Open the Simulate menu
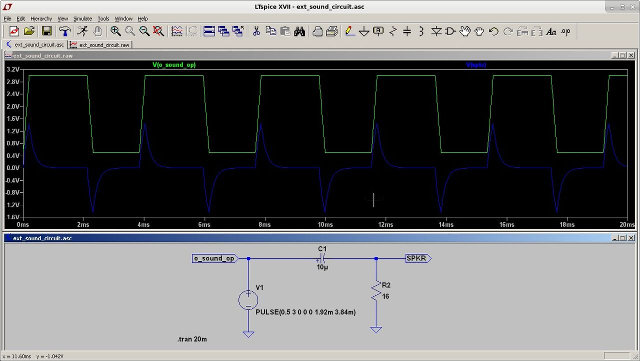The width and height of the screenshot is (640, 361). [x=83, y=19]
